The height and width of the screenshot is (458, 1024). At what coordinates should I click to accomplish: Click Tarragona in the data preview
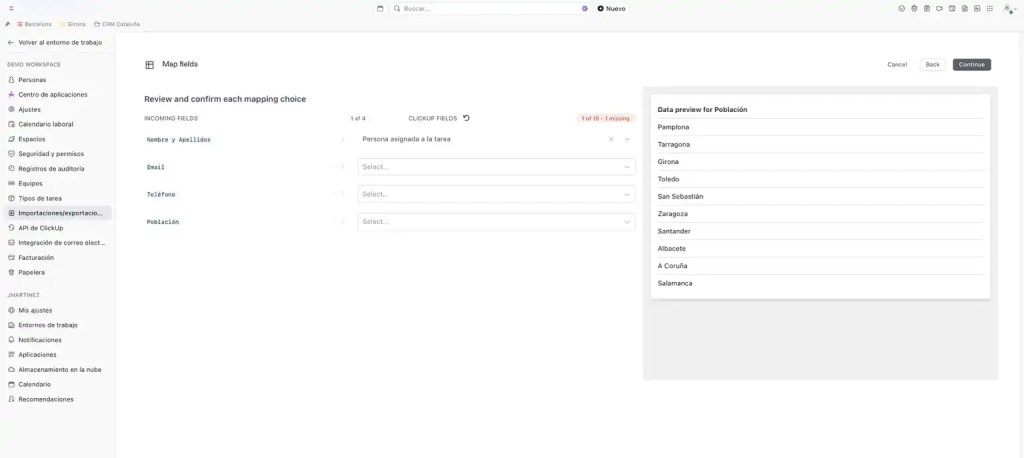[674, 144]
